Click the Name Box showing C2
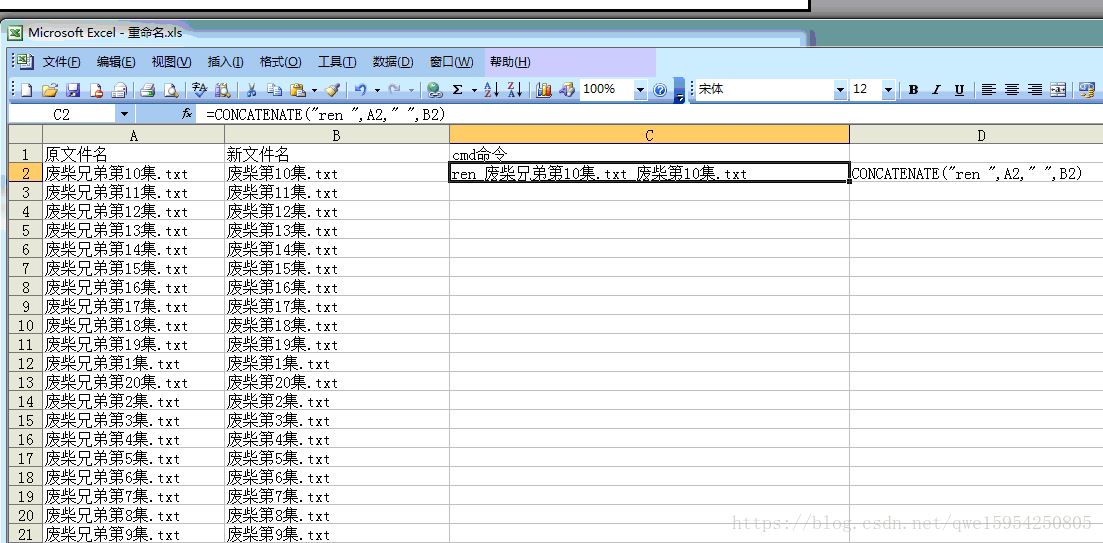The width and height of the screenshot is (1103, 543). pyautogui.click(x=62, y=114)
